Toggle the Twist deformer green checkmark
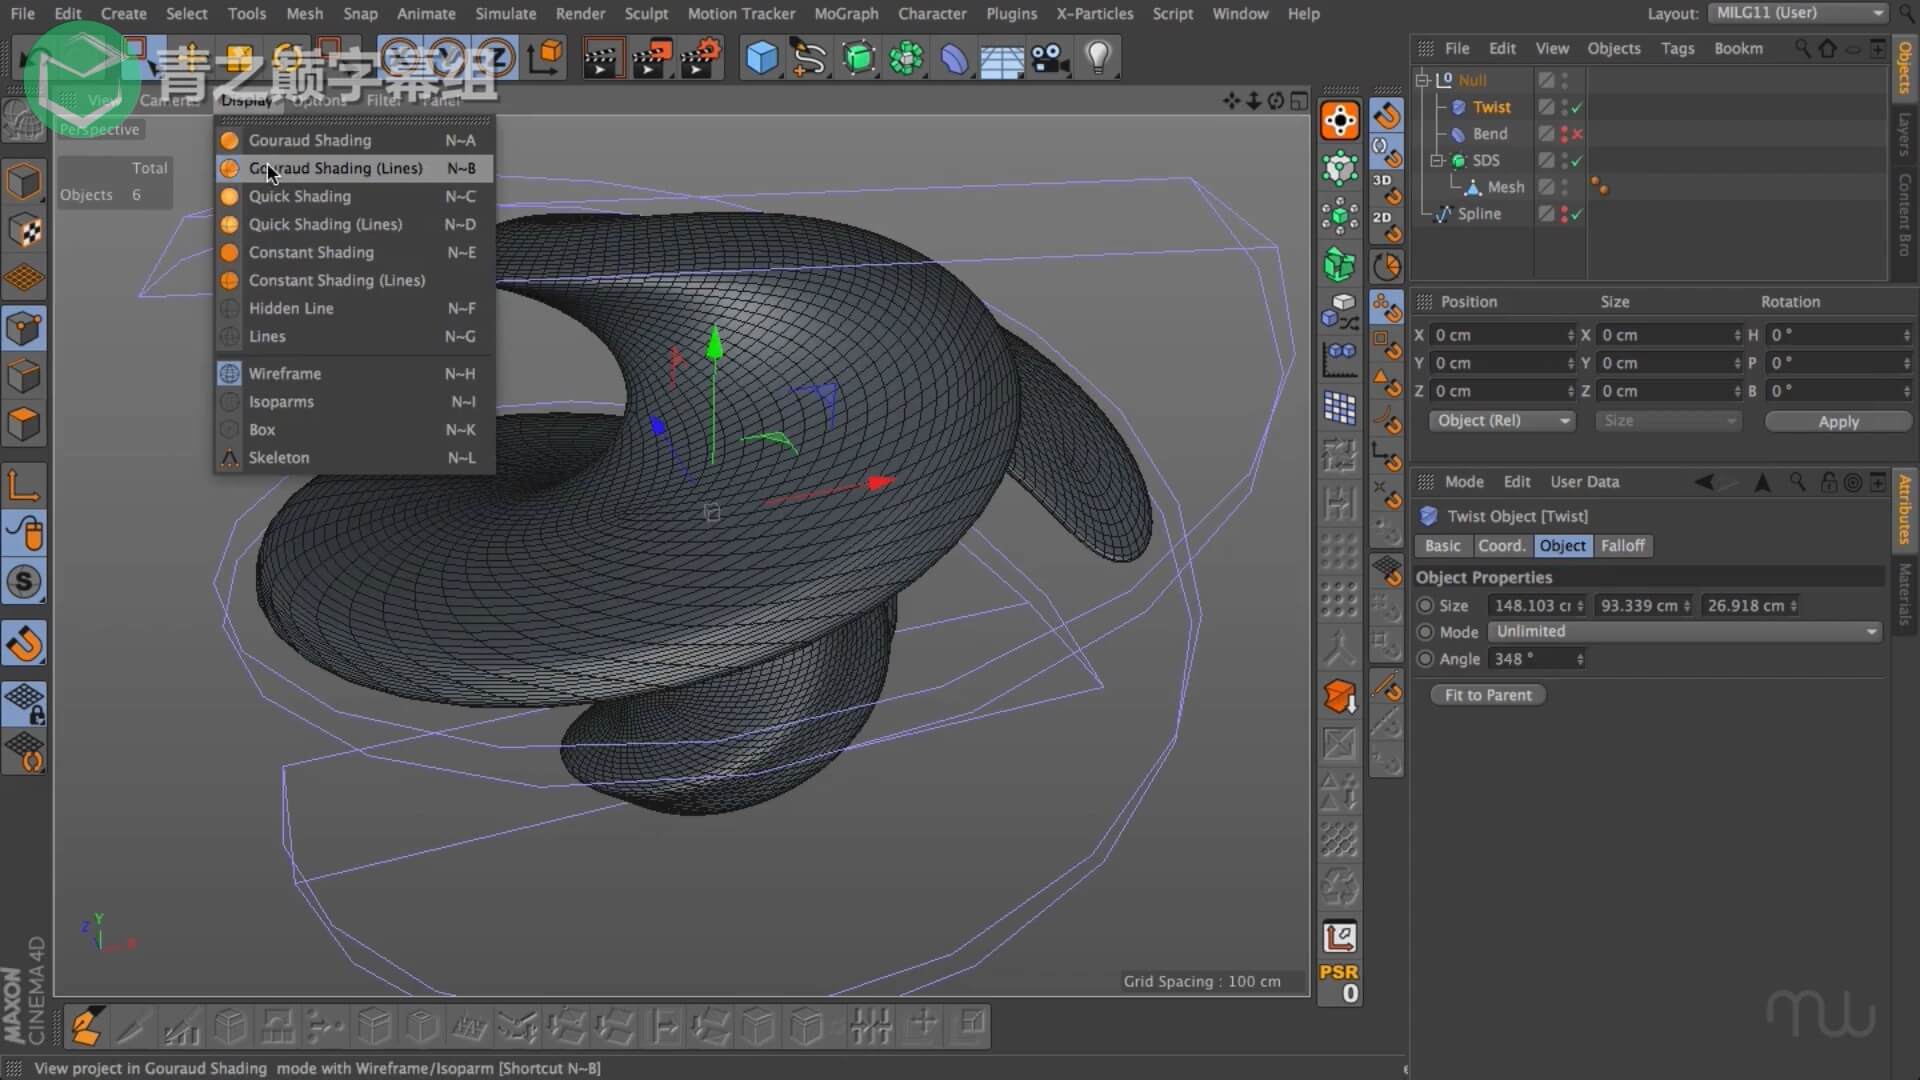Image resolution: width=1920 pixels, height=1080 pixels. (x=1577, y=107)
